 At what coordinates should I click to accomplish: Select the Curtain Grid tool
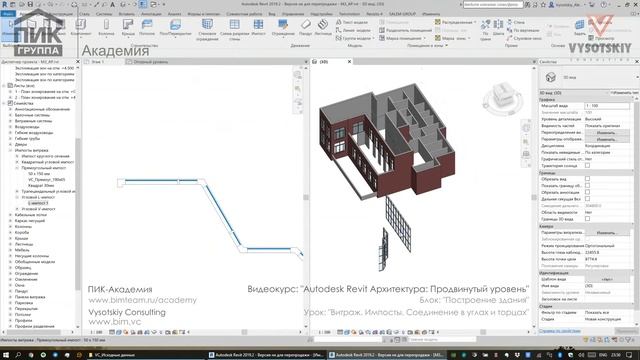coord(234,29)
